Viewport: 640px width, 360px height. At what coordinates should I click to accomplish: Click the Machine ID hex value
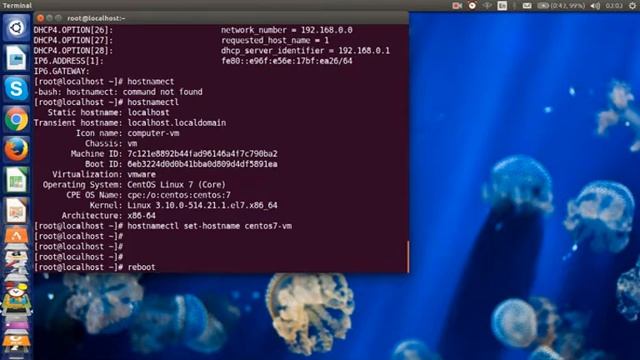pos(202,153)
